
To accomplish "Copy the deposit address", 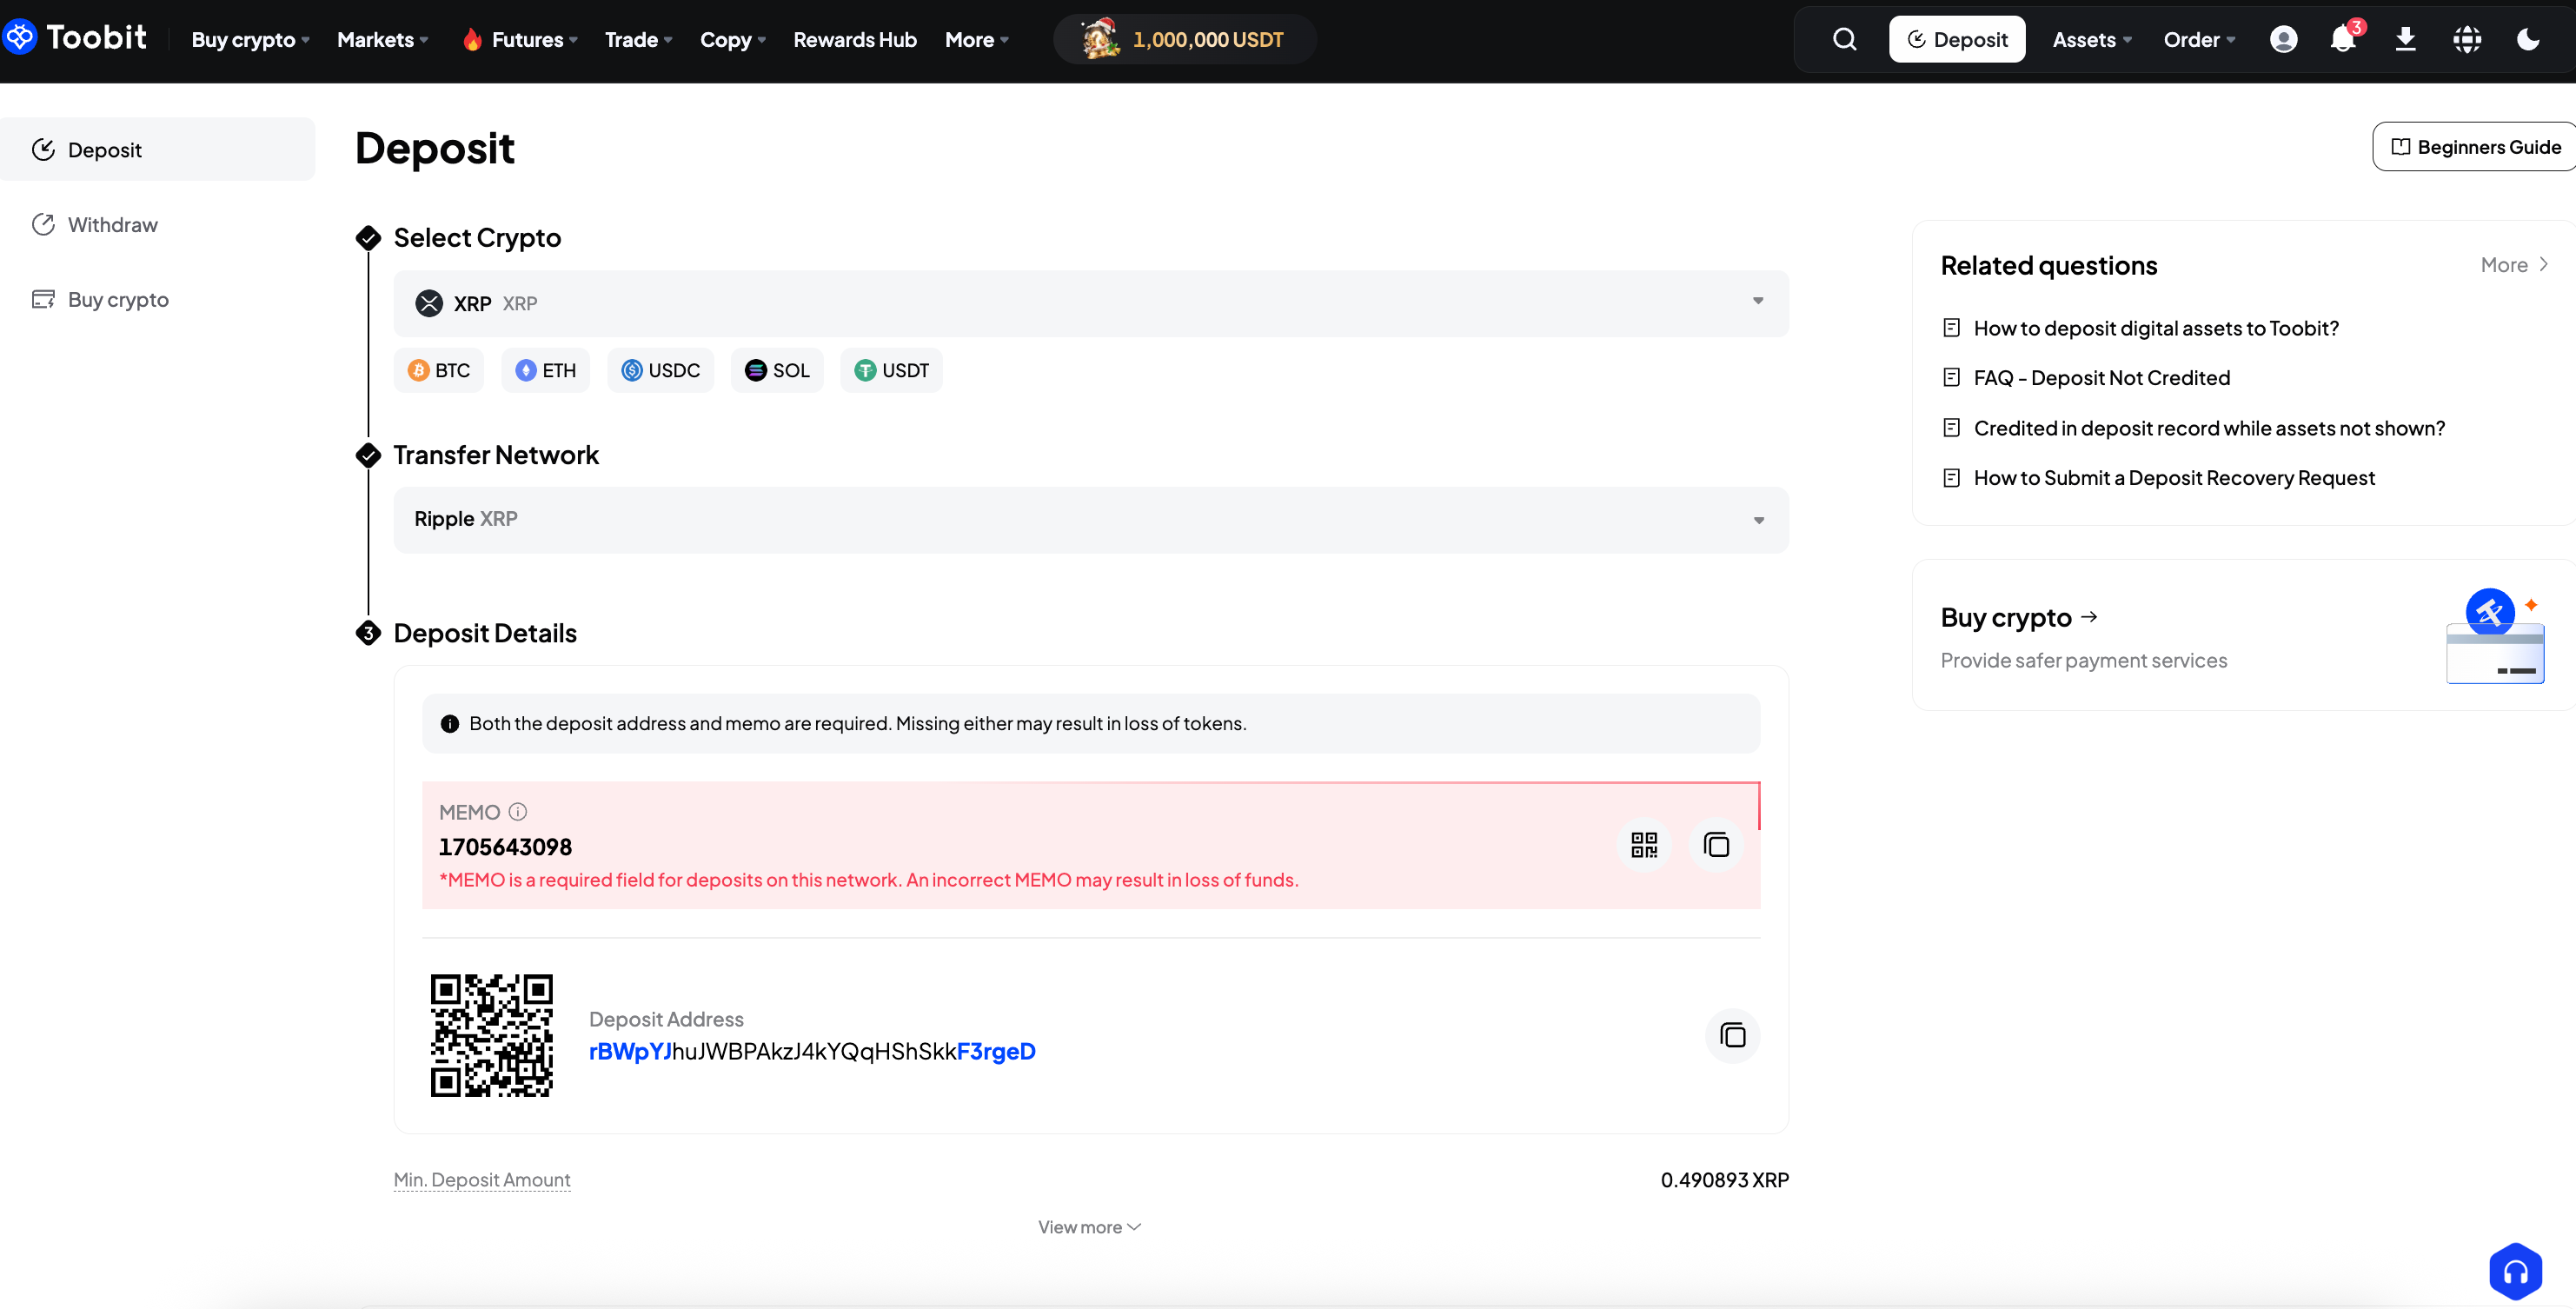I will tap(1732, 1035).
